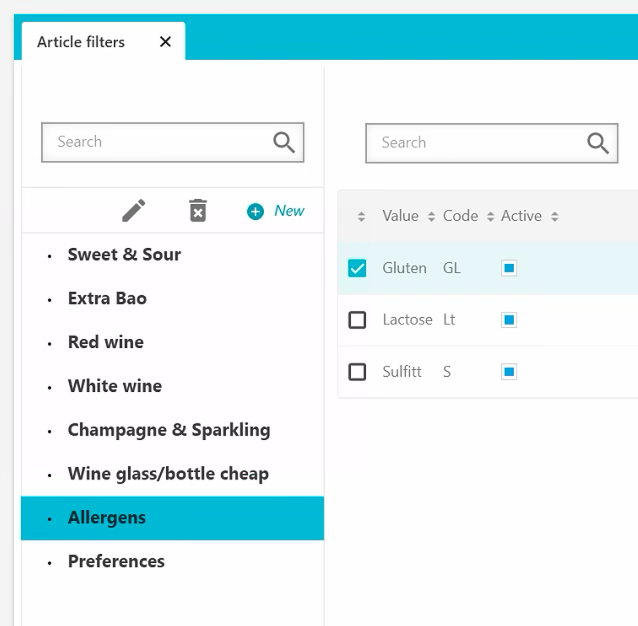Focus the left filter search field
638x626 pixels.
[x=155, y=142]
